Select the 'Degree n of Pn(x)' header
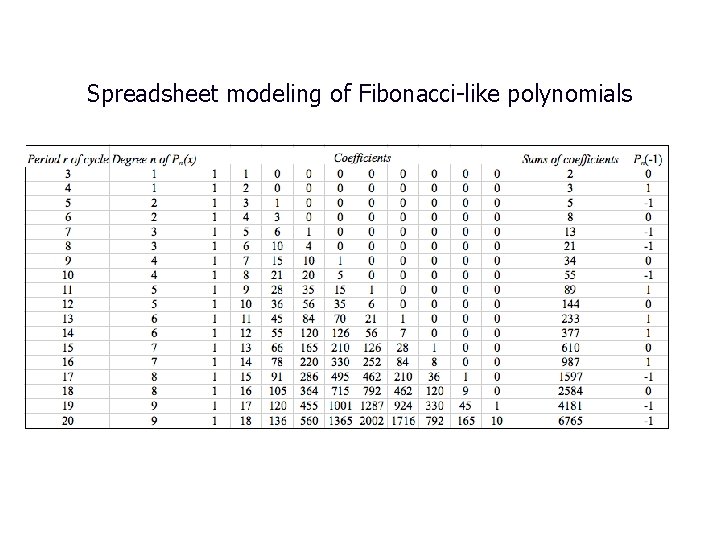This screenshot has width=720, height=540. coord(154,159)
